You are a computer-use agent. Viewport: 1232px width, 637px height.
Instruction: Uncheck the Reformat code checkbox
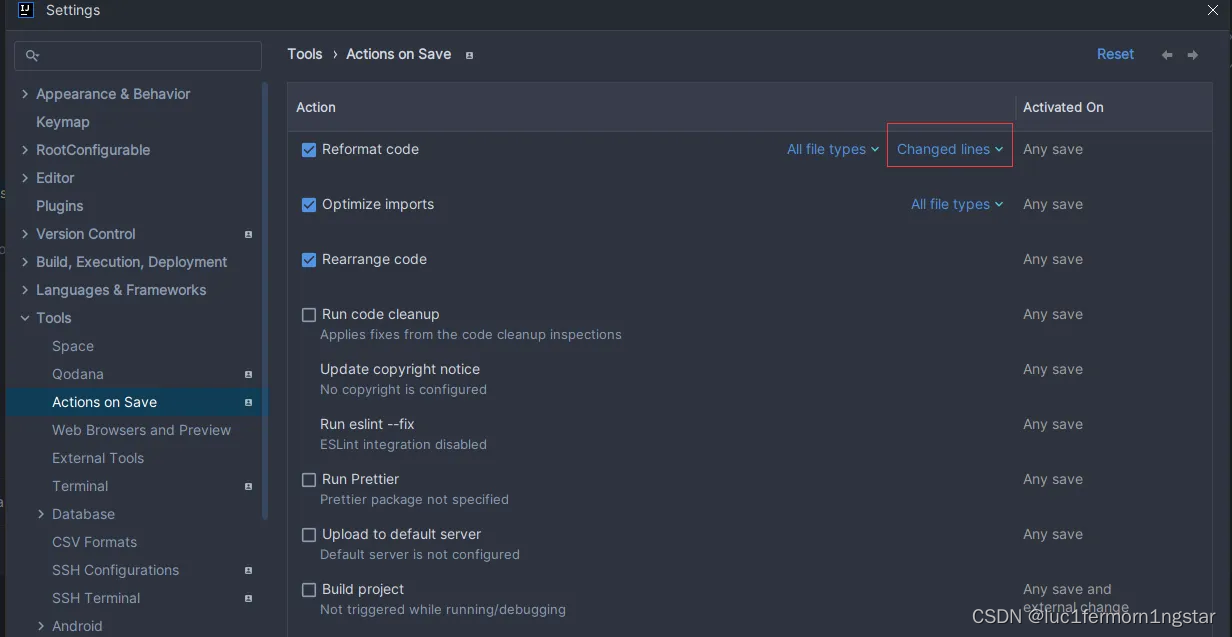pos(309,149)
